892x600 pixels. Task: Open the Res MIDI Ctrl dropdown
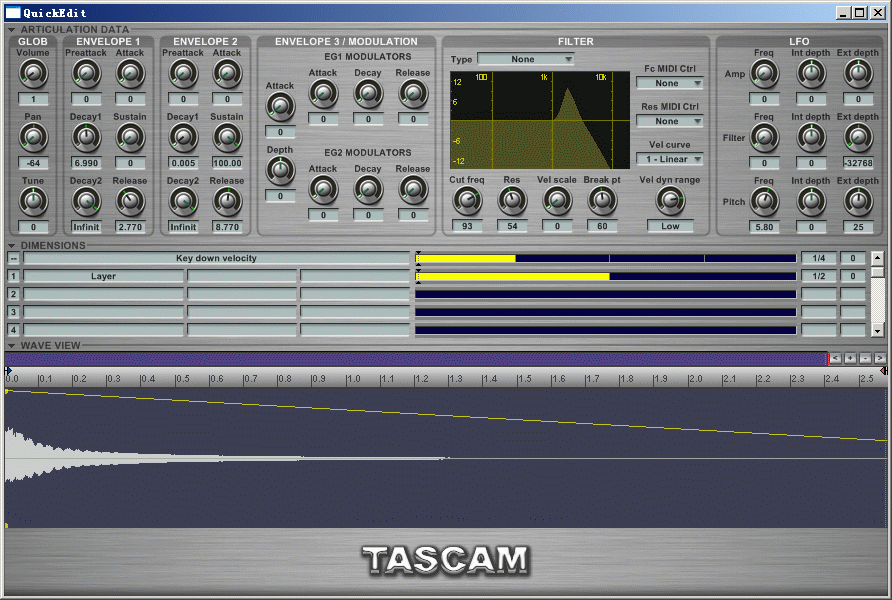pyautogui.click(x=670, y=121)
